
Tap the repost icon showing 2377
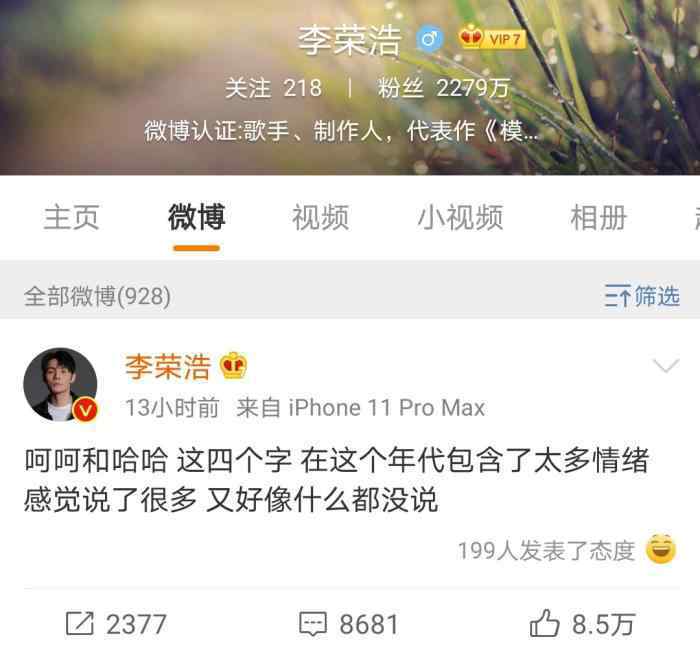(80, 623)
